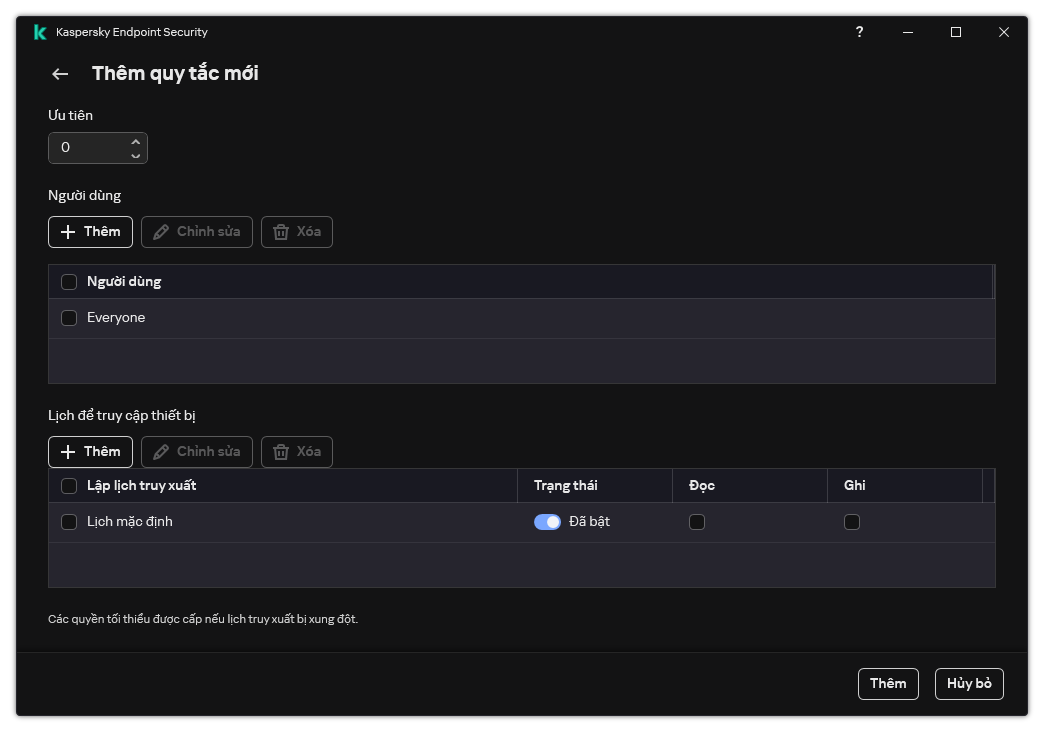Click the Ưu tiên number input field
Image resolution: width=1044 pixels, height=732 pixels.
88,148
